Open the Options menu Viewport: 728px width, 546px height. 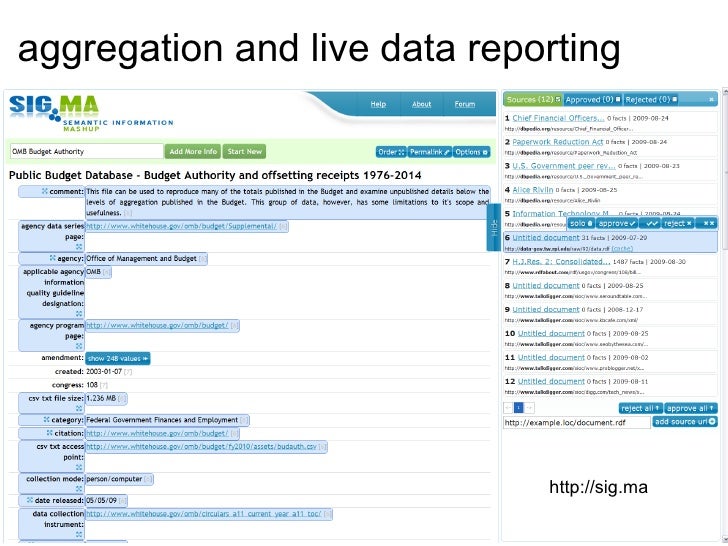(471, 152)
